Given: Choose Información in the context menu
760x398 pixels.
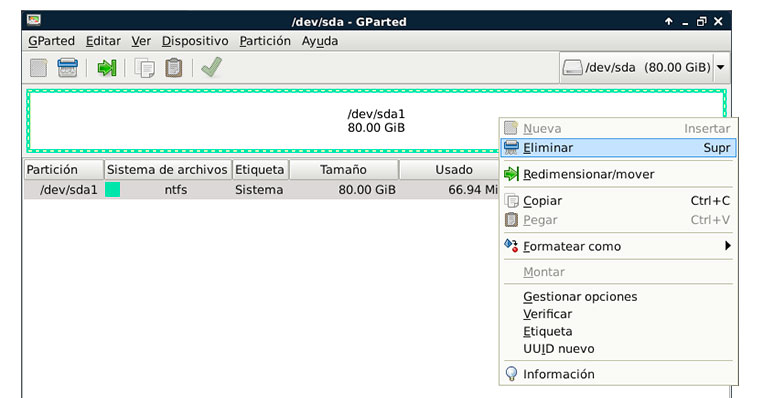Looking at the screenshot, I should click(x=618, y=374).
